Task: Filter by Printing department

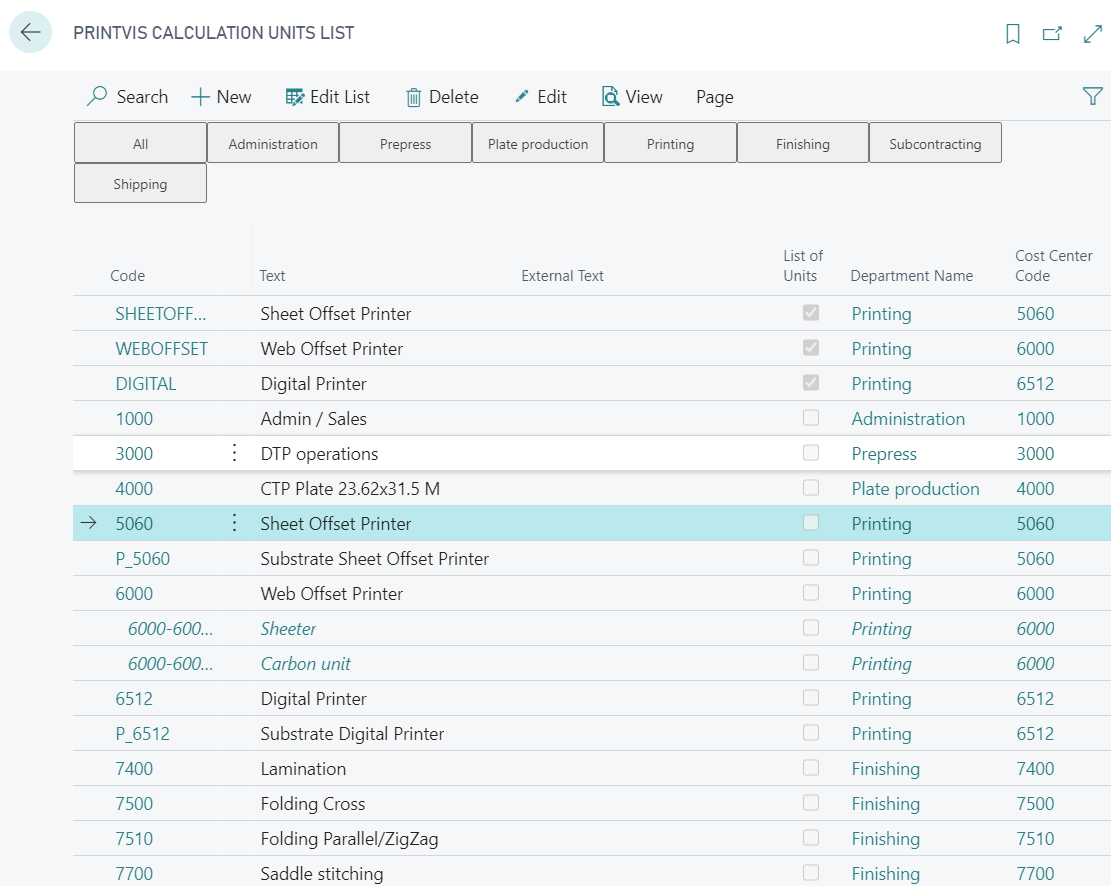Action: pos(670,143)
